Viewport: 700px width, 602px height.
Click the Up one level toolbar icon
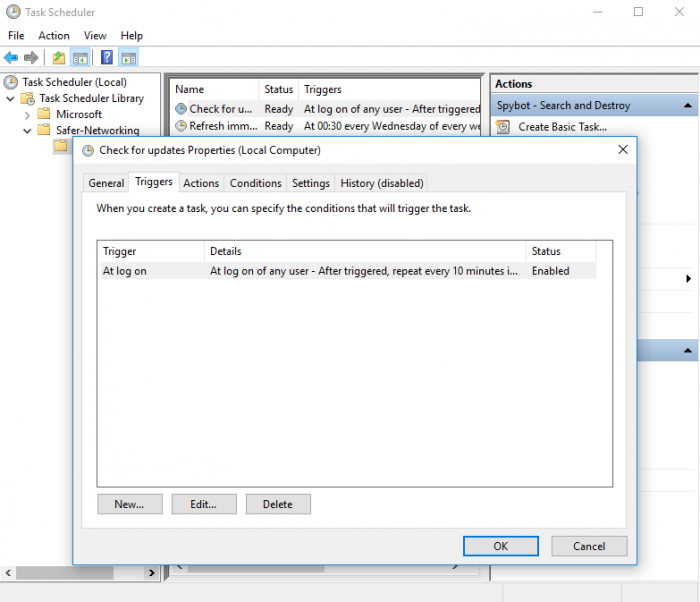(59, 58)
